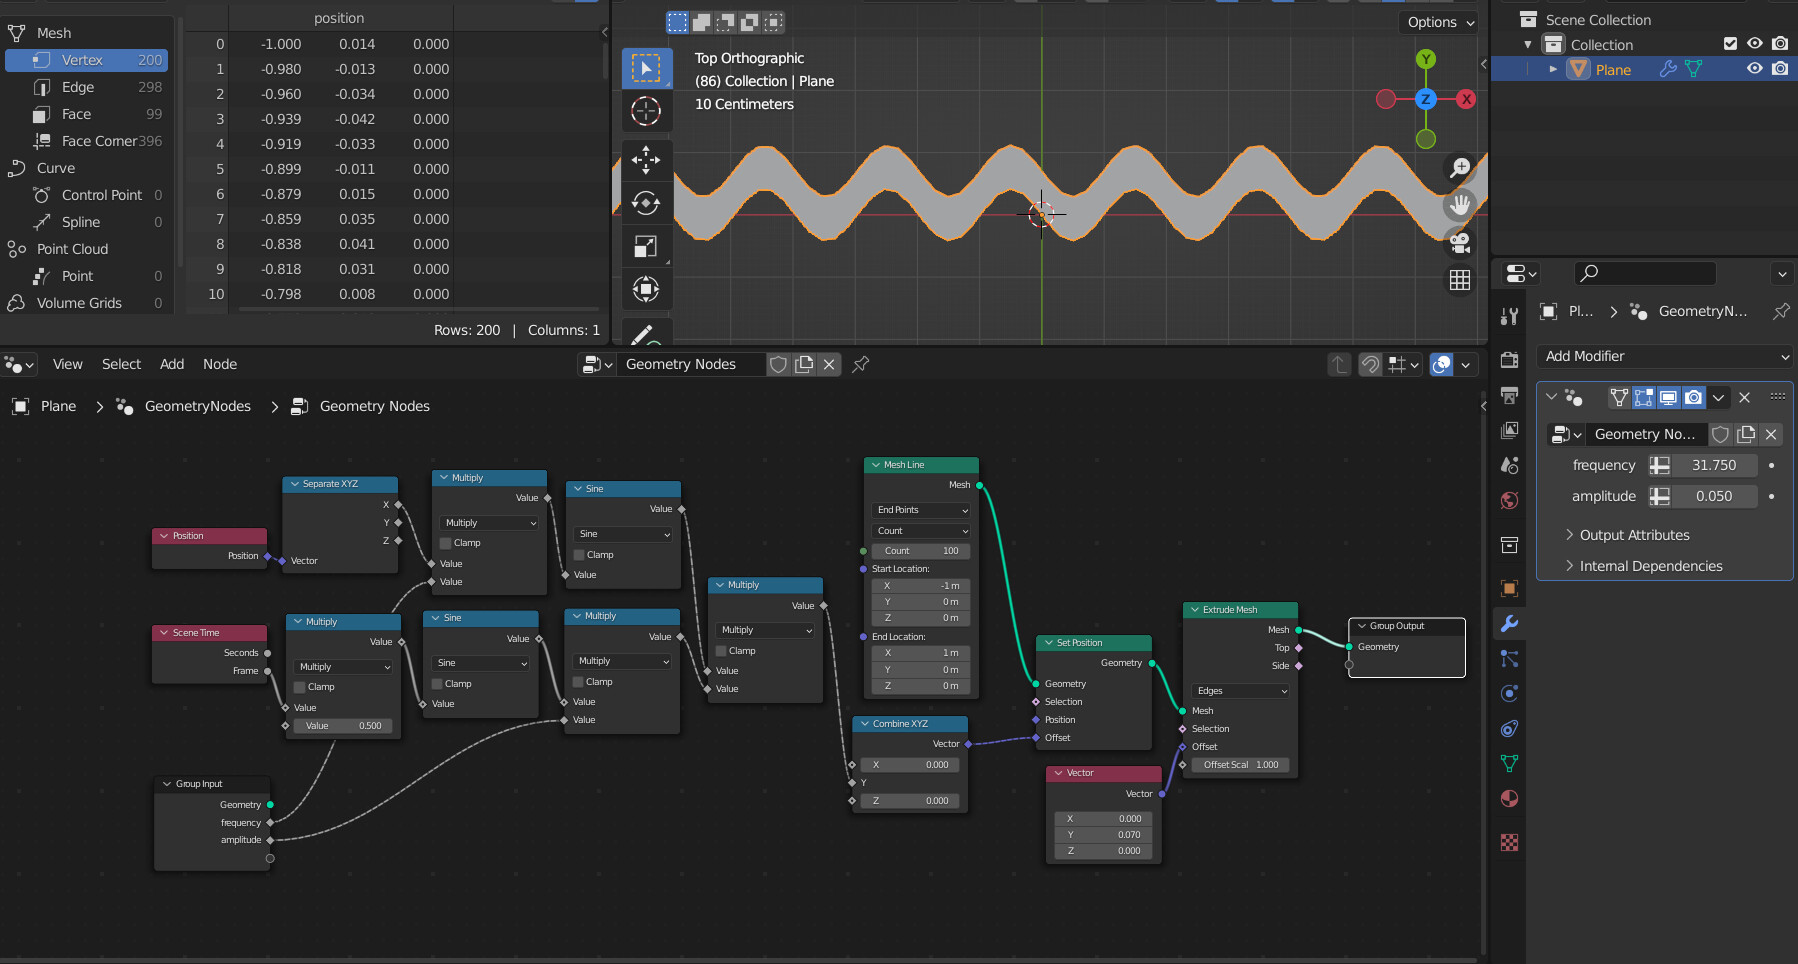
Task: Open the World Properties globe icon
Action: click(1510, 499)
